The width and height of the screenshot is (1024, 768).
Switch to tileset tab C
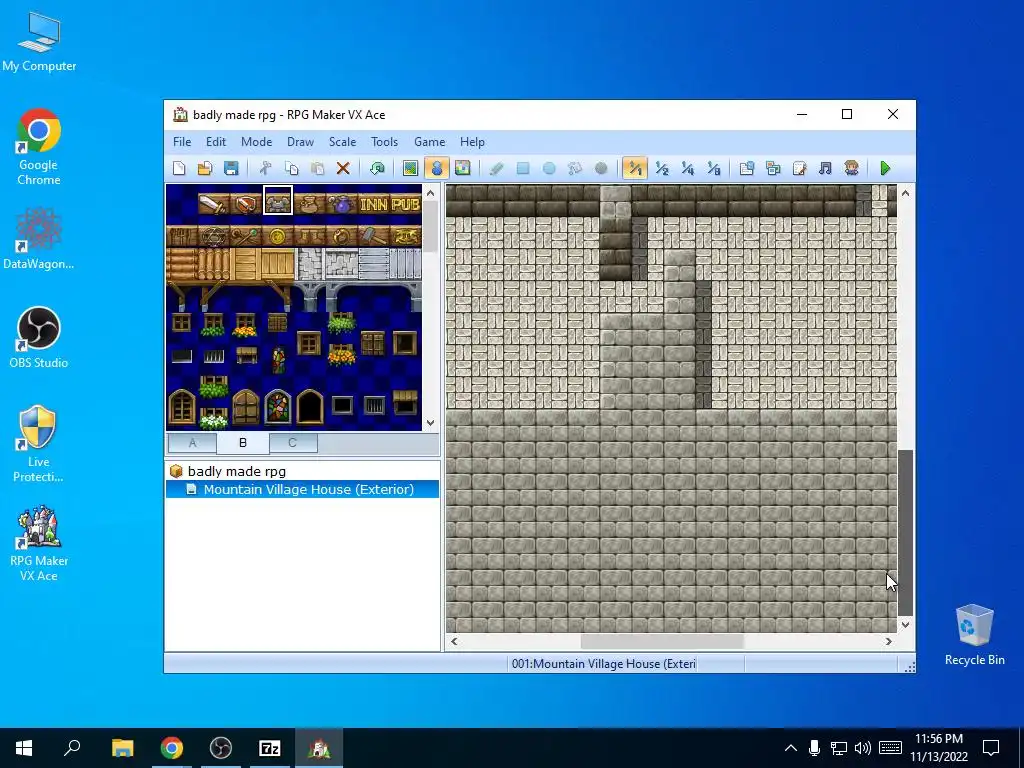[293, 443]
